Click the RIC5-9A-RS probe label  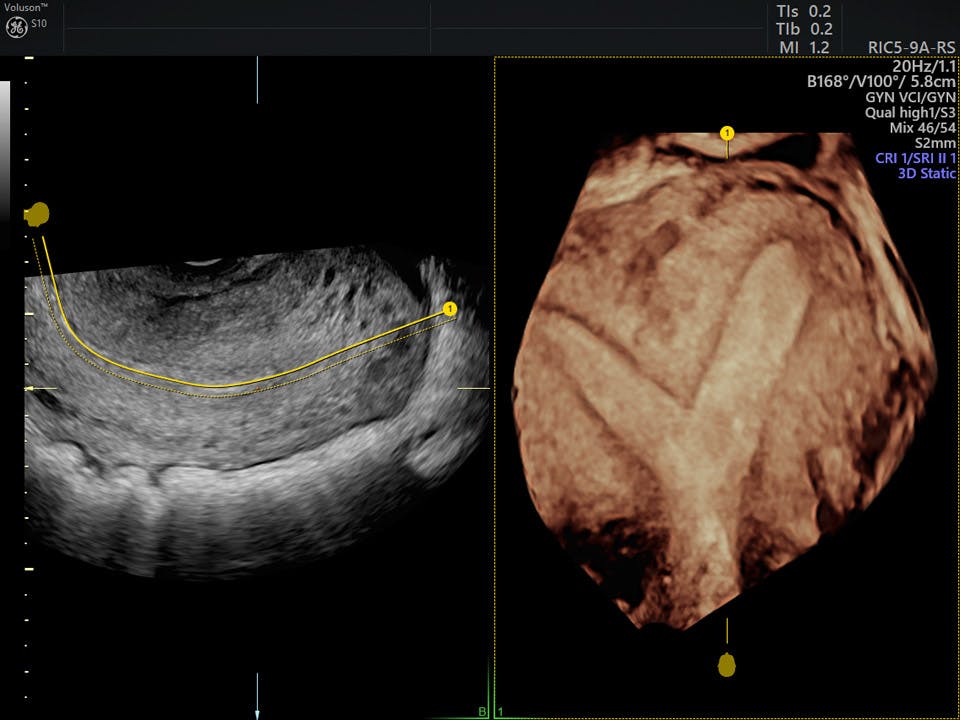click(911, 48)
